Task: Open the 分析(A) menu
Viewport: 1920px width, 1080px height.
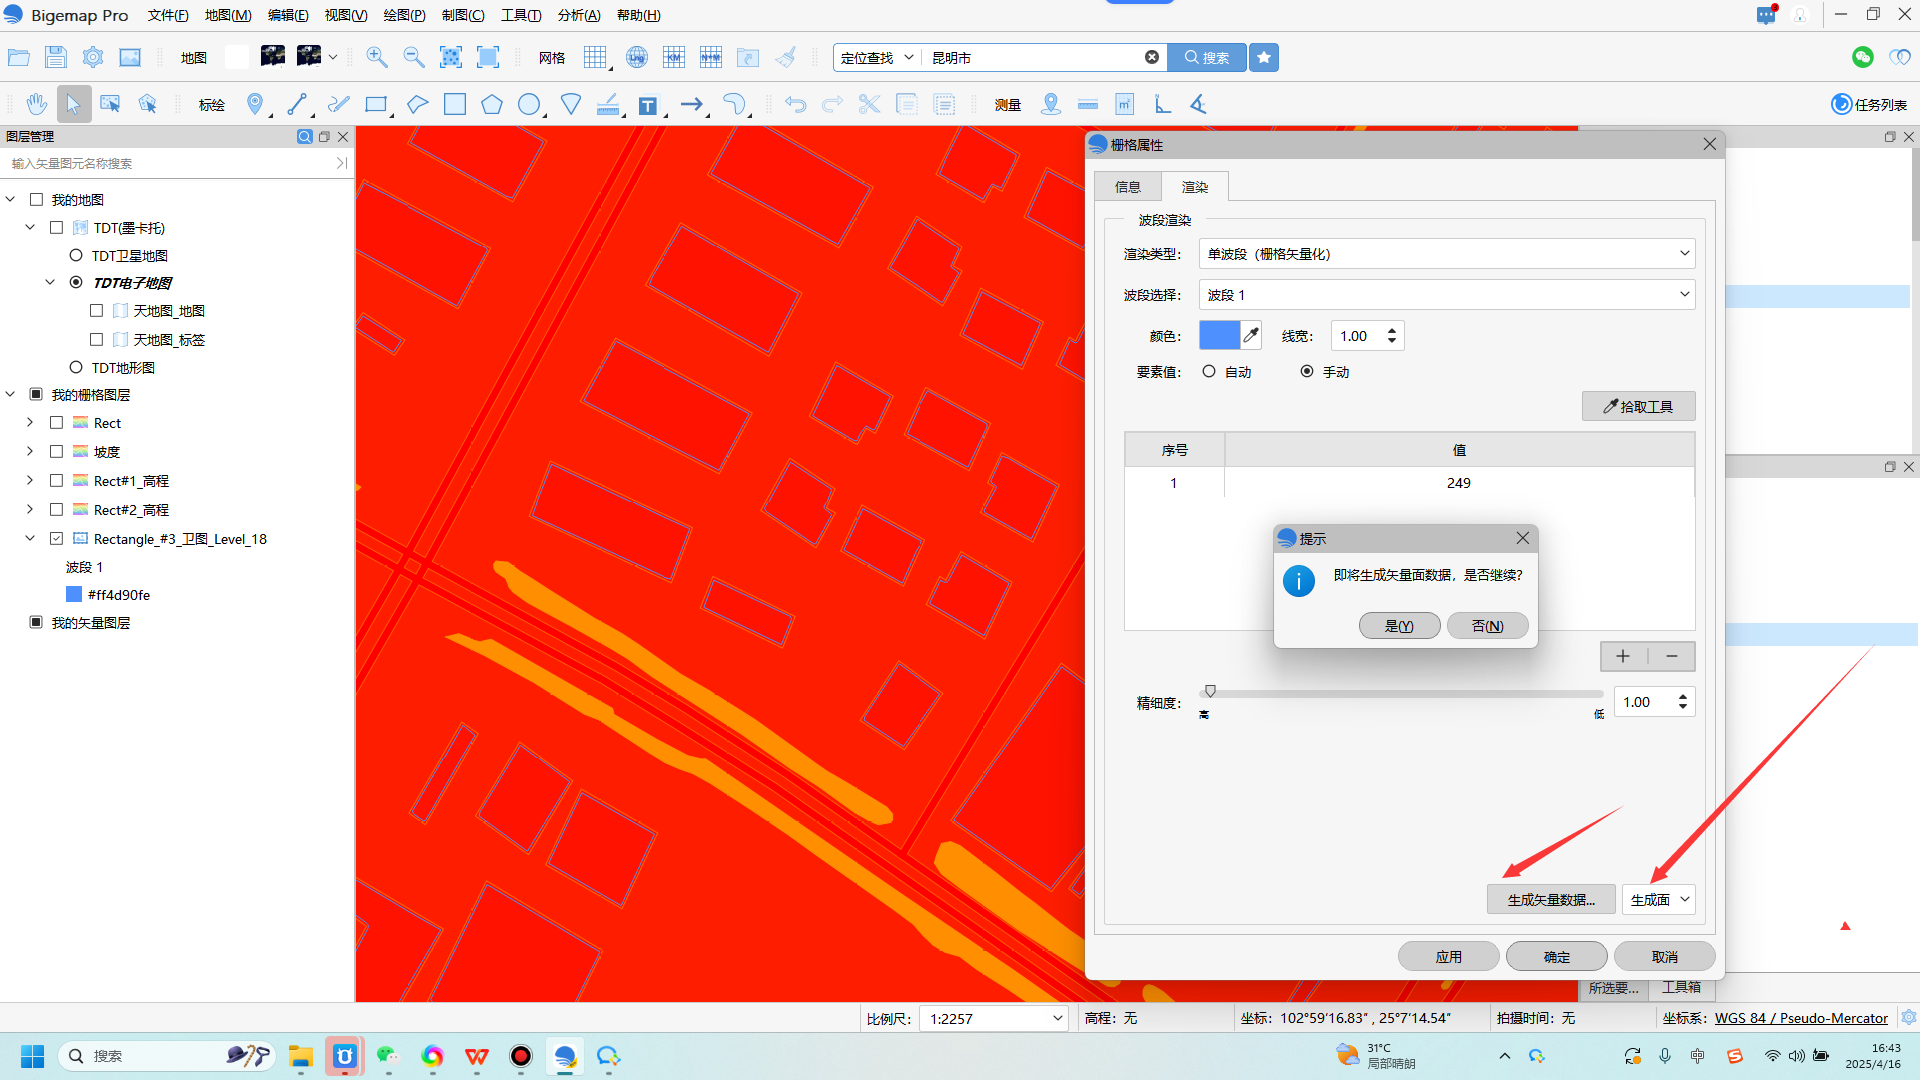Action: click(578, 15)
